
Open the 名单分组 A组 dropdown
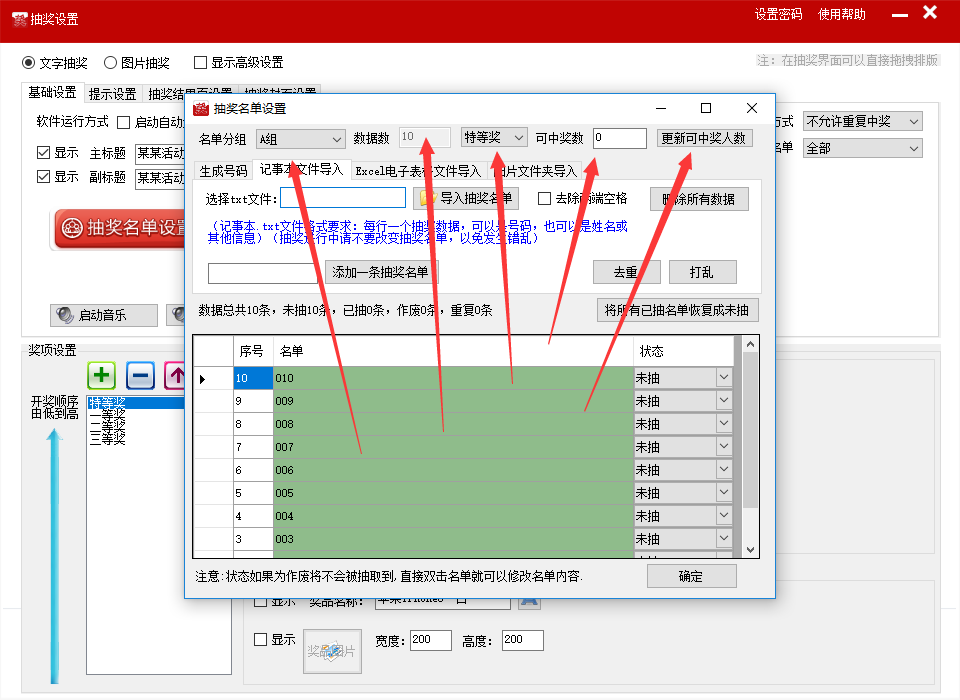click(x=299, y=138)
